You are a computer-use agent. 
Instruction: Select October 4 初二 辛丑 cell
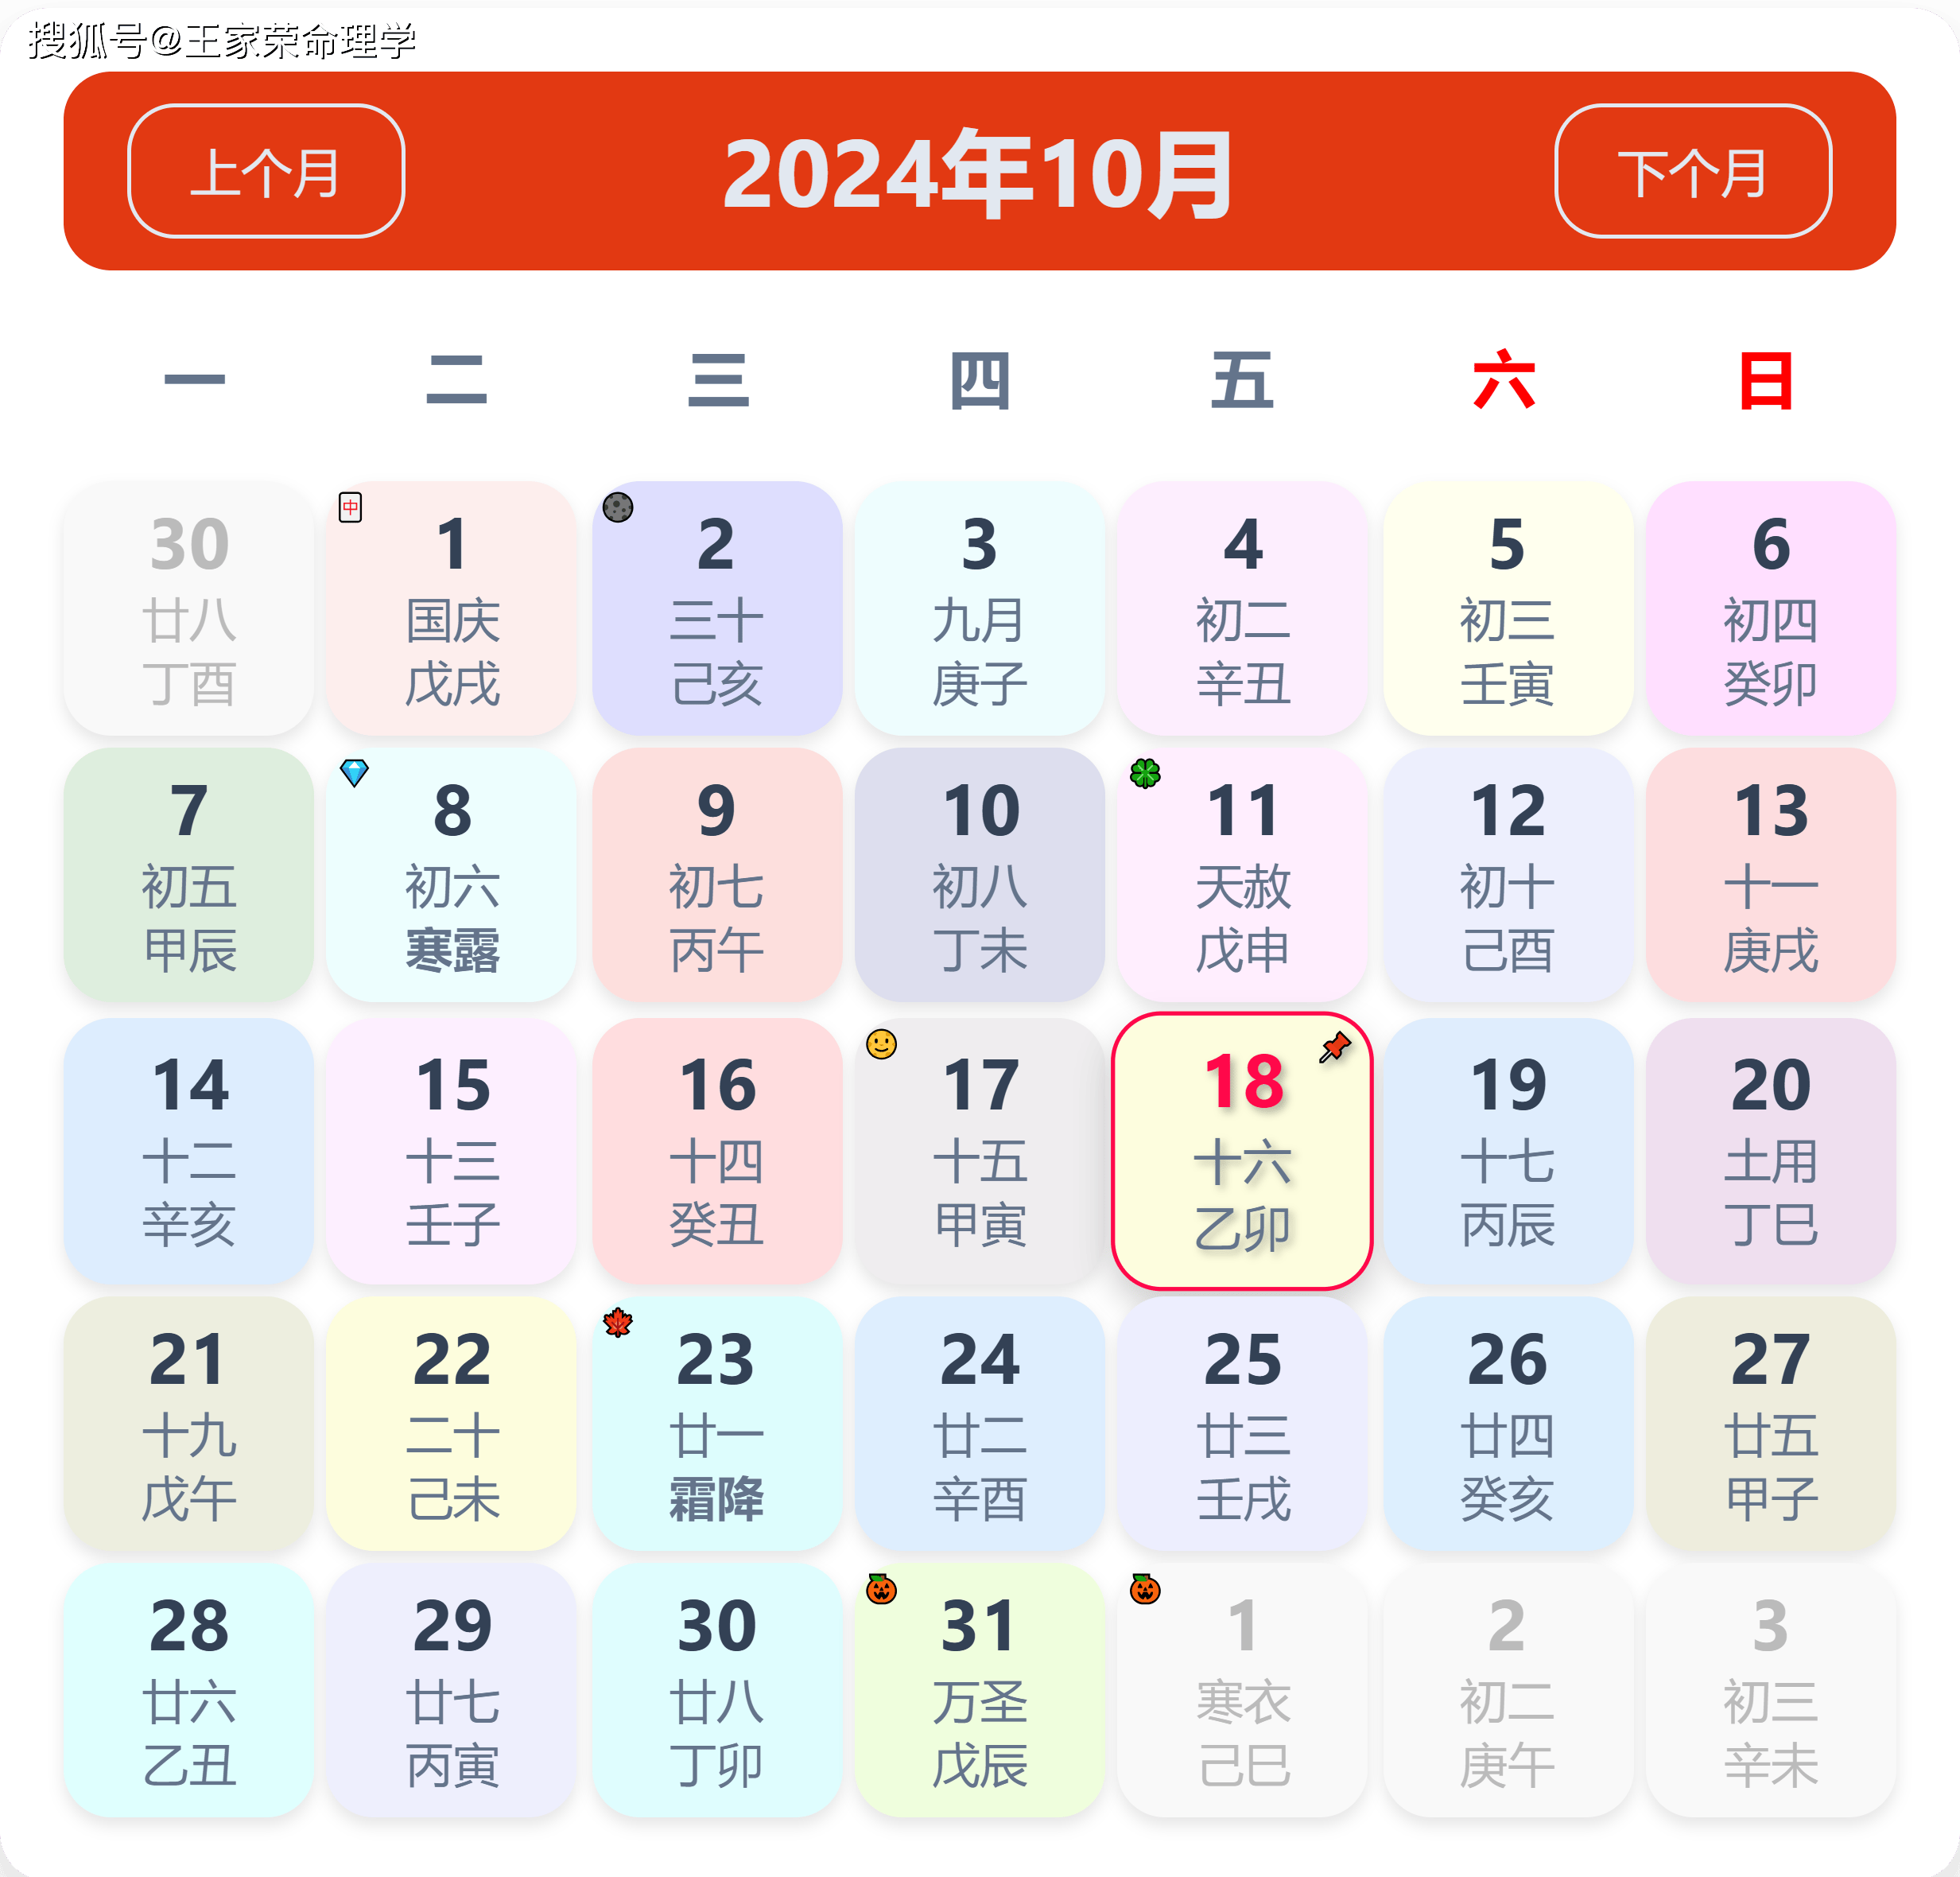click(x=1243, y=608)
